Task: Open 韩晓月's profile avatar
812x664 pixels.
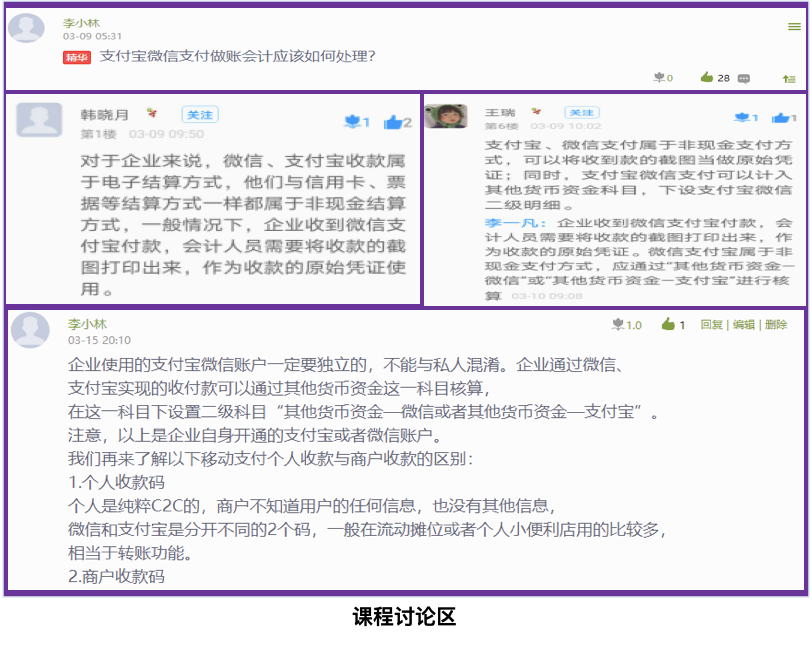Action: click(39, 120)
